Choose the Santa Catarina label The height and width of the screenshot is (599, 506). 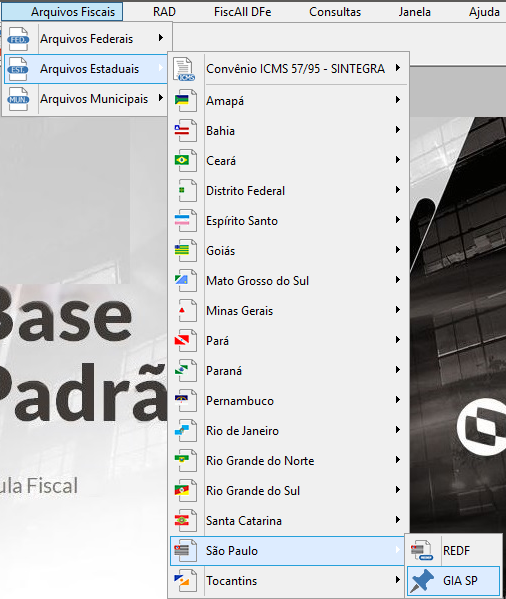click(244, 521)
